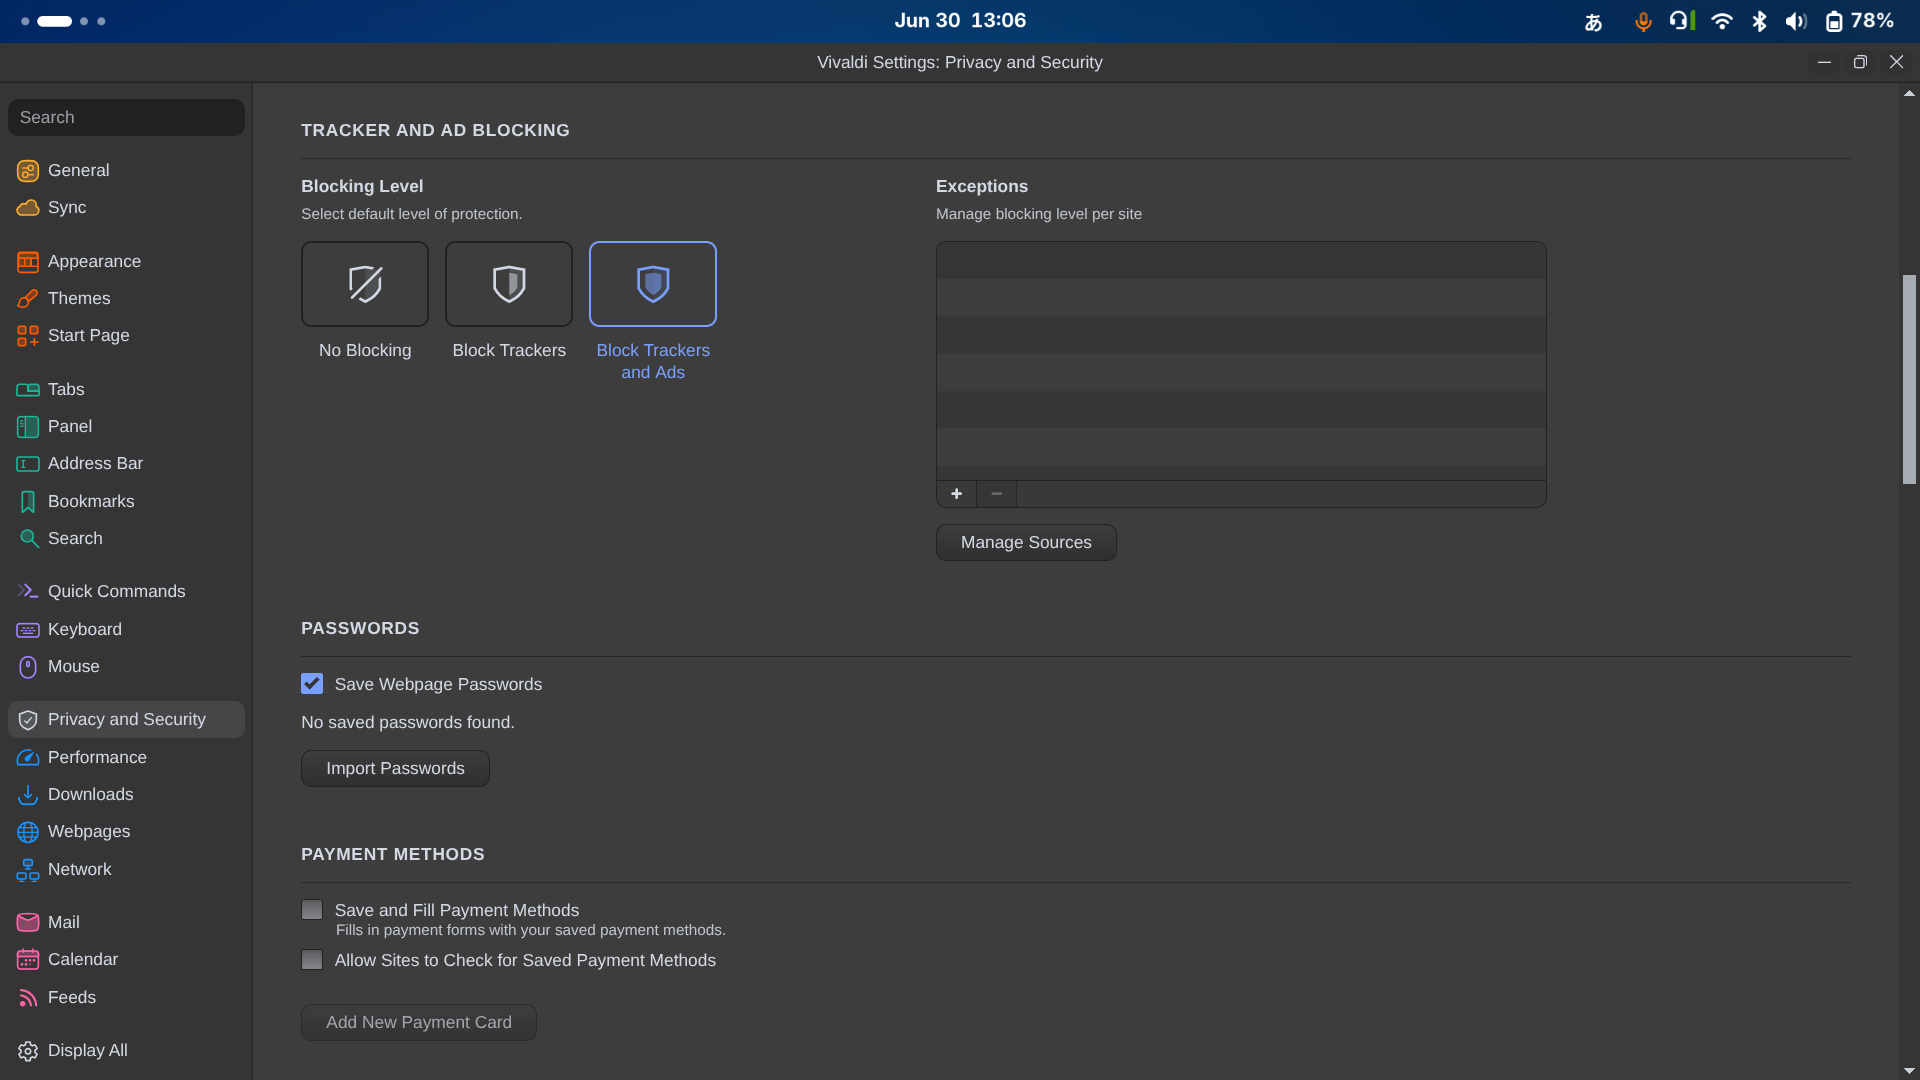Click the Quick Commands icon

(x=28, y=592)
